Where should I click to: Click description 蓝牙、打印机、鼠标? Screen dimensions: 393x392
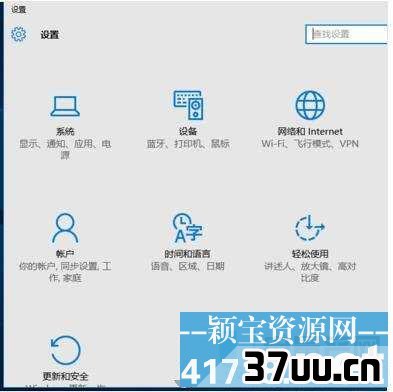[188, 144]
